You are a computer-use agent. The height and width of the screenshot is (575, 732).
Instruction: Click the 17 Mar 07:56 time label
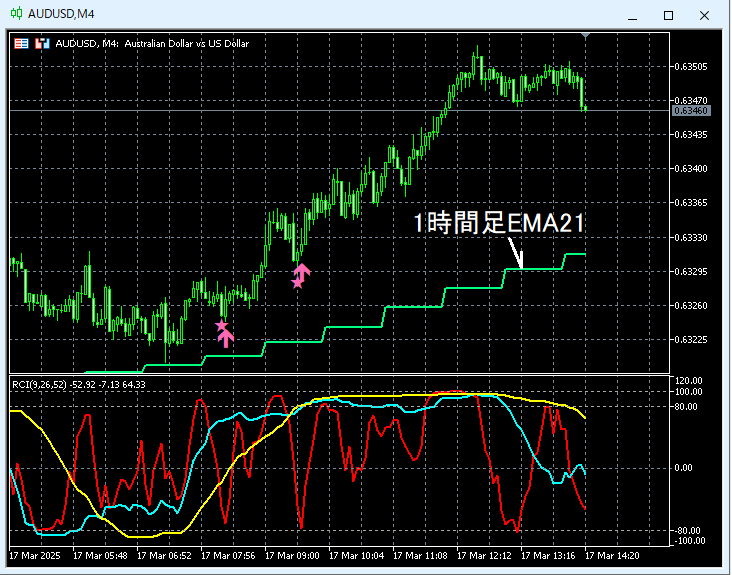tap(228, 556)
